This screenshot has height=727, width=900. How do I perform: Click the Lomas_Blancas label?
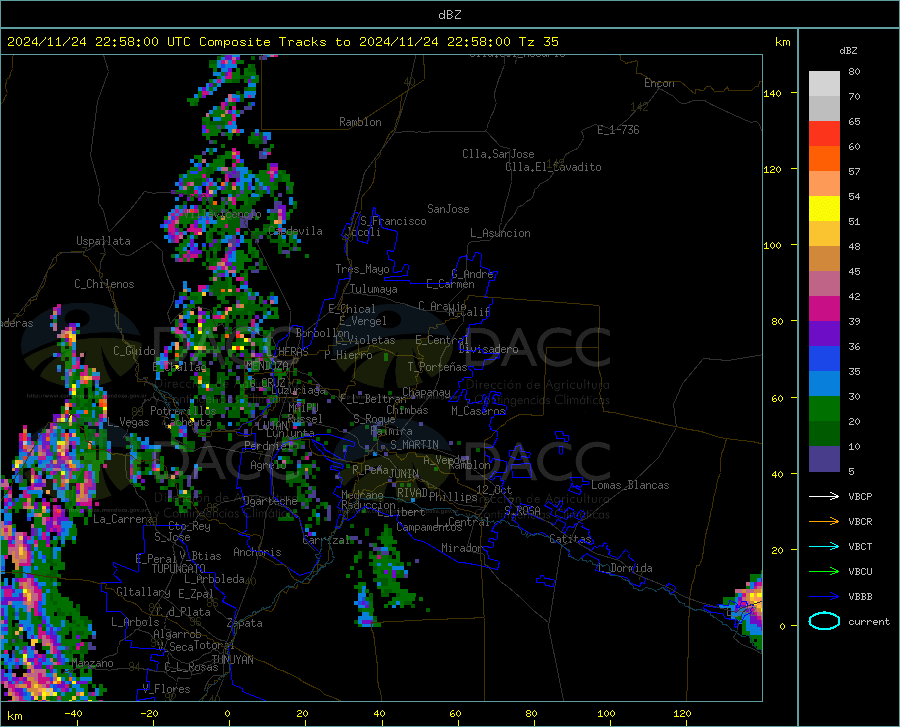tap(630, 485)
